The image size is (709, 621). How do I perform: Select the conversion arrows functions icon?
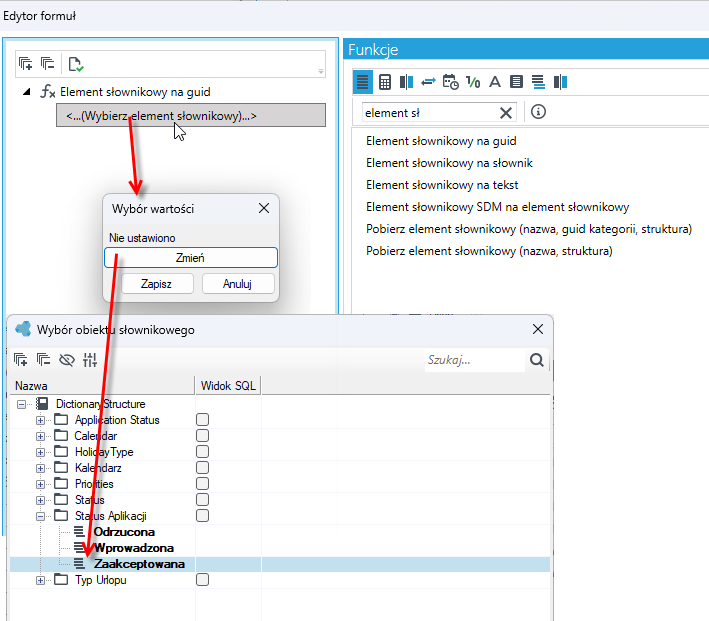point(428,82)
